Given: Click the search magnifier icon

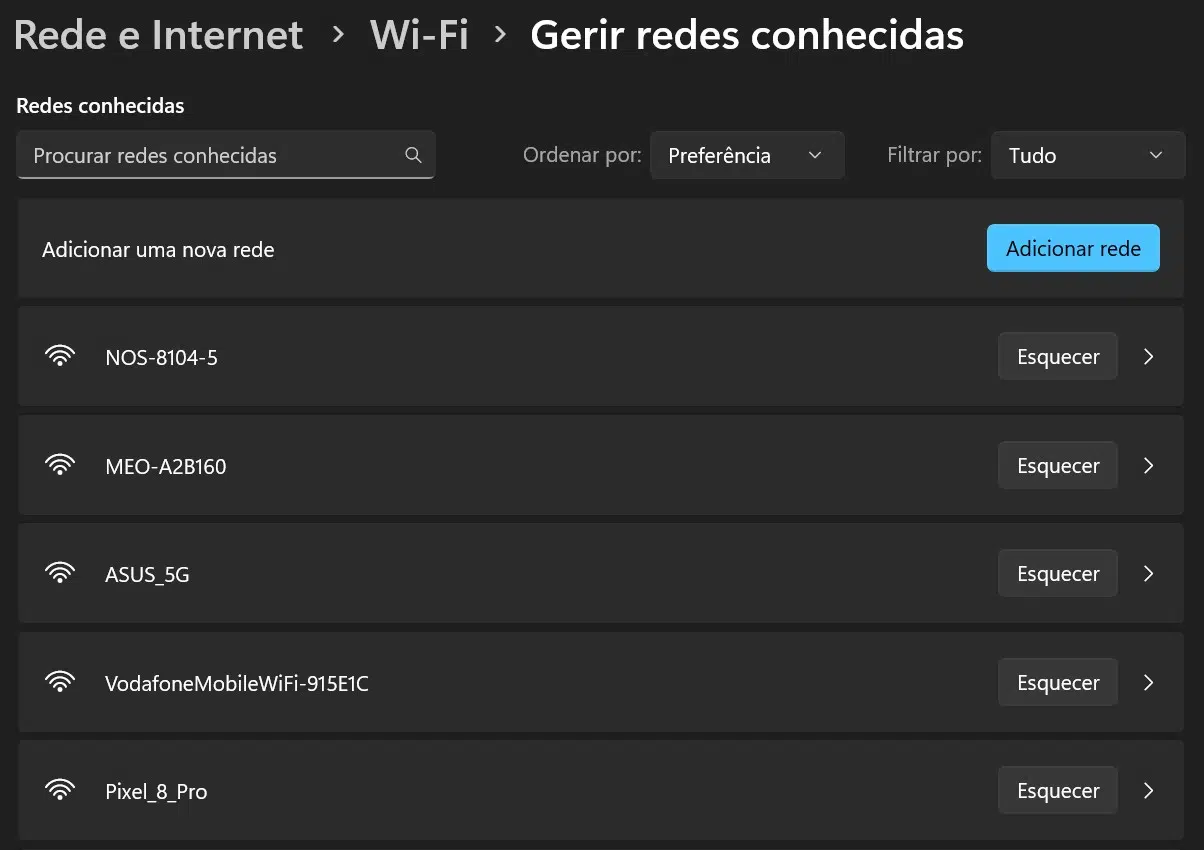Looking at the screenshot, I should (x=413, y=155).
